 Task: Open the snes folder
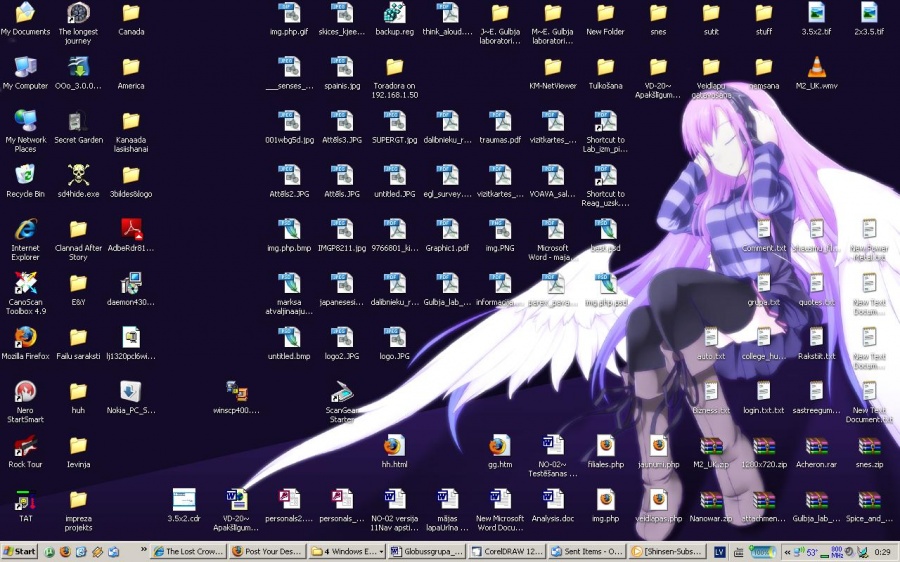pos(658,19)
